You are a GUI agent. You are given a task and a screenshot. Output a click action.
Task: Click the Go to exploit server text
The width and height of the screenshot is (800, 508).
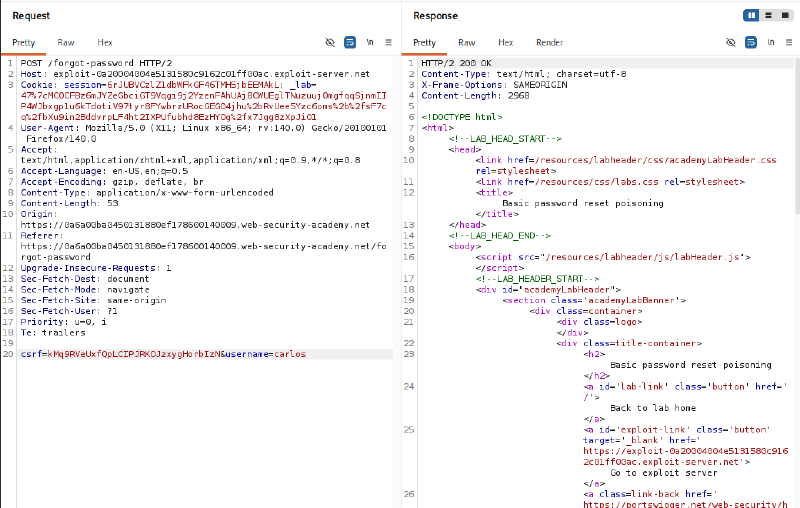[x=664, y=473]
